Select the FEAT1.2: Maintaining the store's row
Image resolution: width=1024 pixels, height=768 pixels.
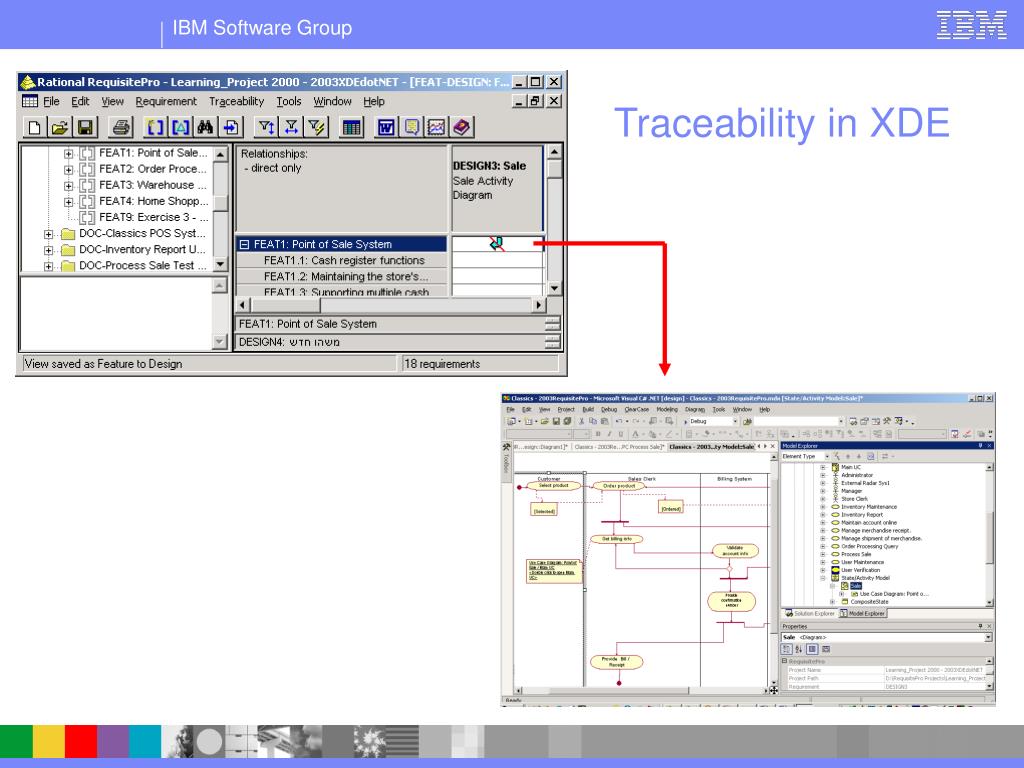342,276
